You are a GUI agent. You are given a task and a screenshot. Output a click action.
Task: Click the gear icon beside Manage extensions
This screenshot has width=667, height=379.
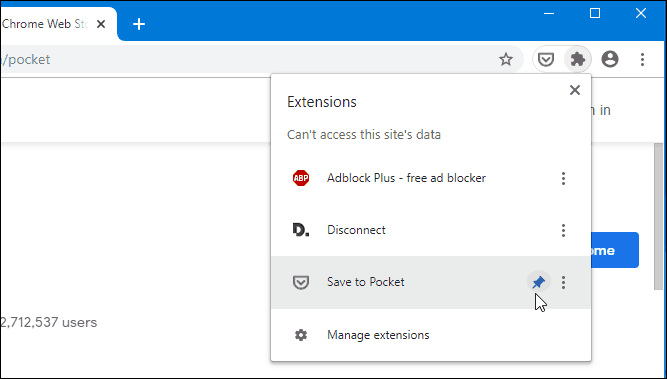coord(301,335)
